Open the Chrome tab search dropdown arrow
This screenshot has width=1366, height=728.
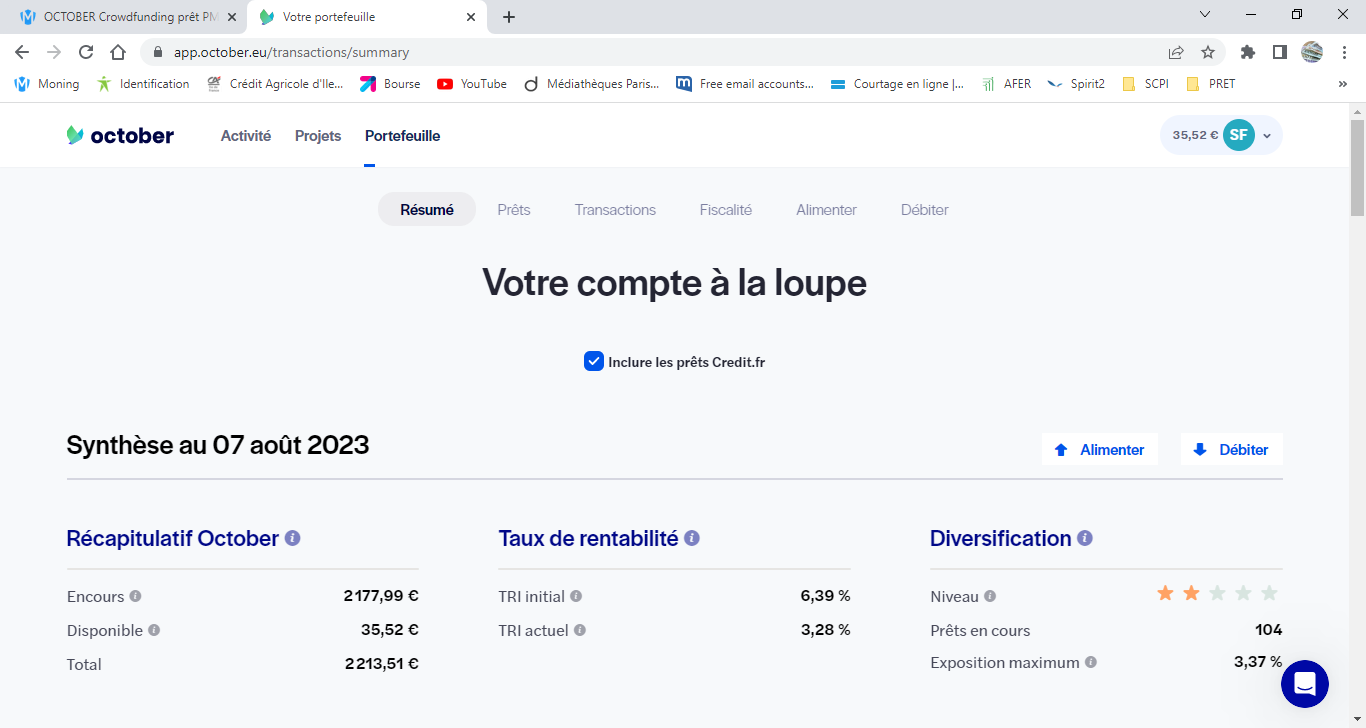pyautogui.click(x=1205, y=15)
